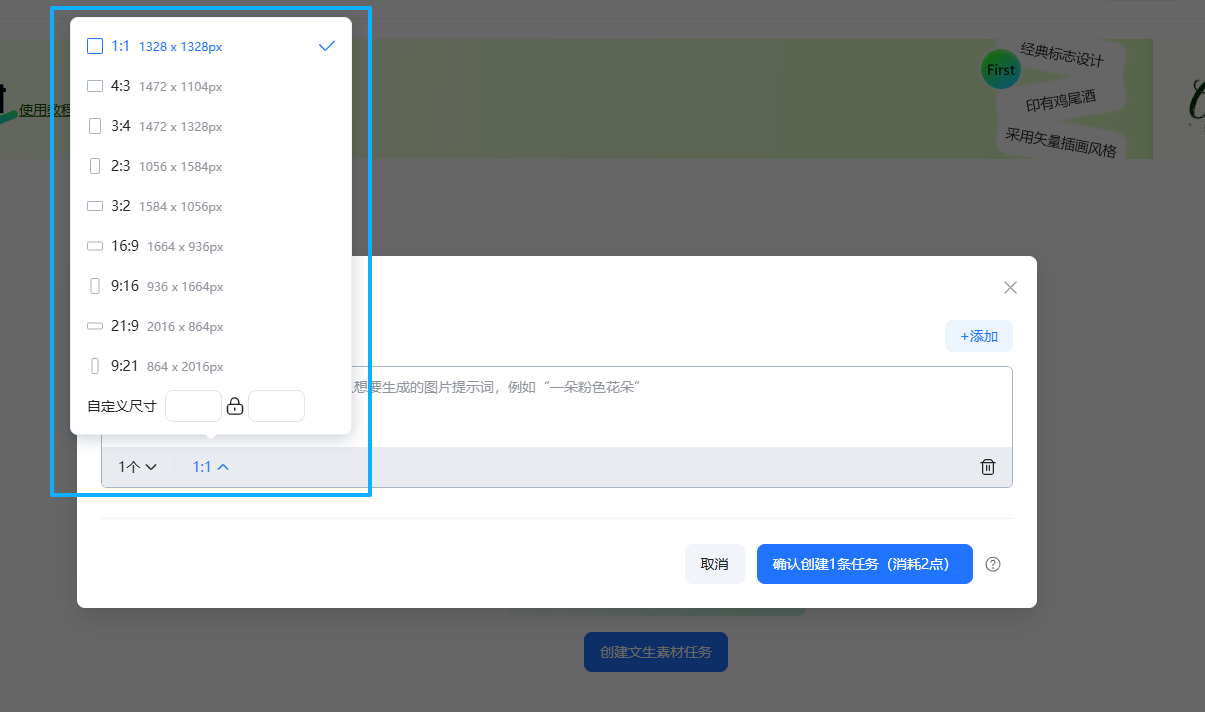Screen dimensions: 1205x712
Task: Click the 16:9 widescreen shape icon
Action: coord(94,246)
